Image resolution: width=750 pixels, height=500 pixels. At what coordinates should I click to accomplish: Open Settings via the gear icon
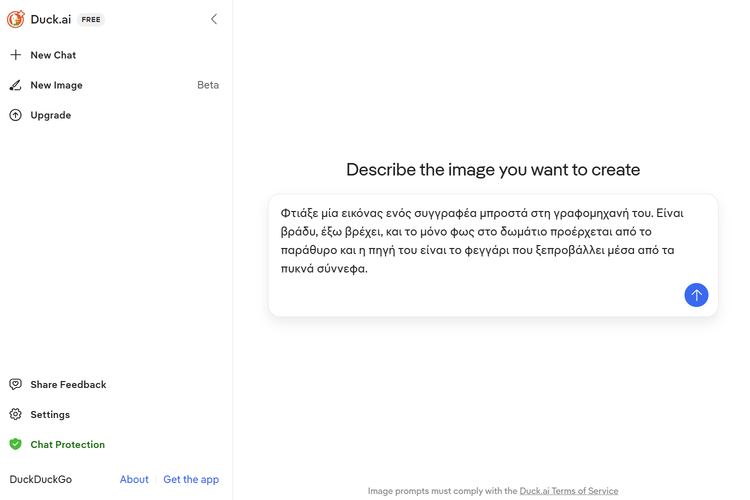[15, 414]
